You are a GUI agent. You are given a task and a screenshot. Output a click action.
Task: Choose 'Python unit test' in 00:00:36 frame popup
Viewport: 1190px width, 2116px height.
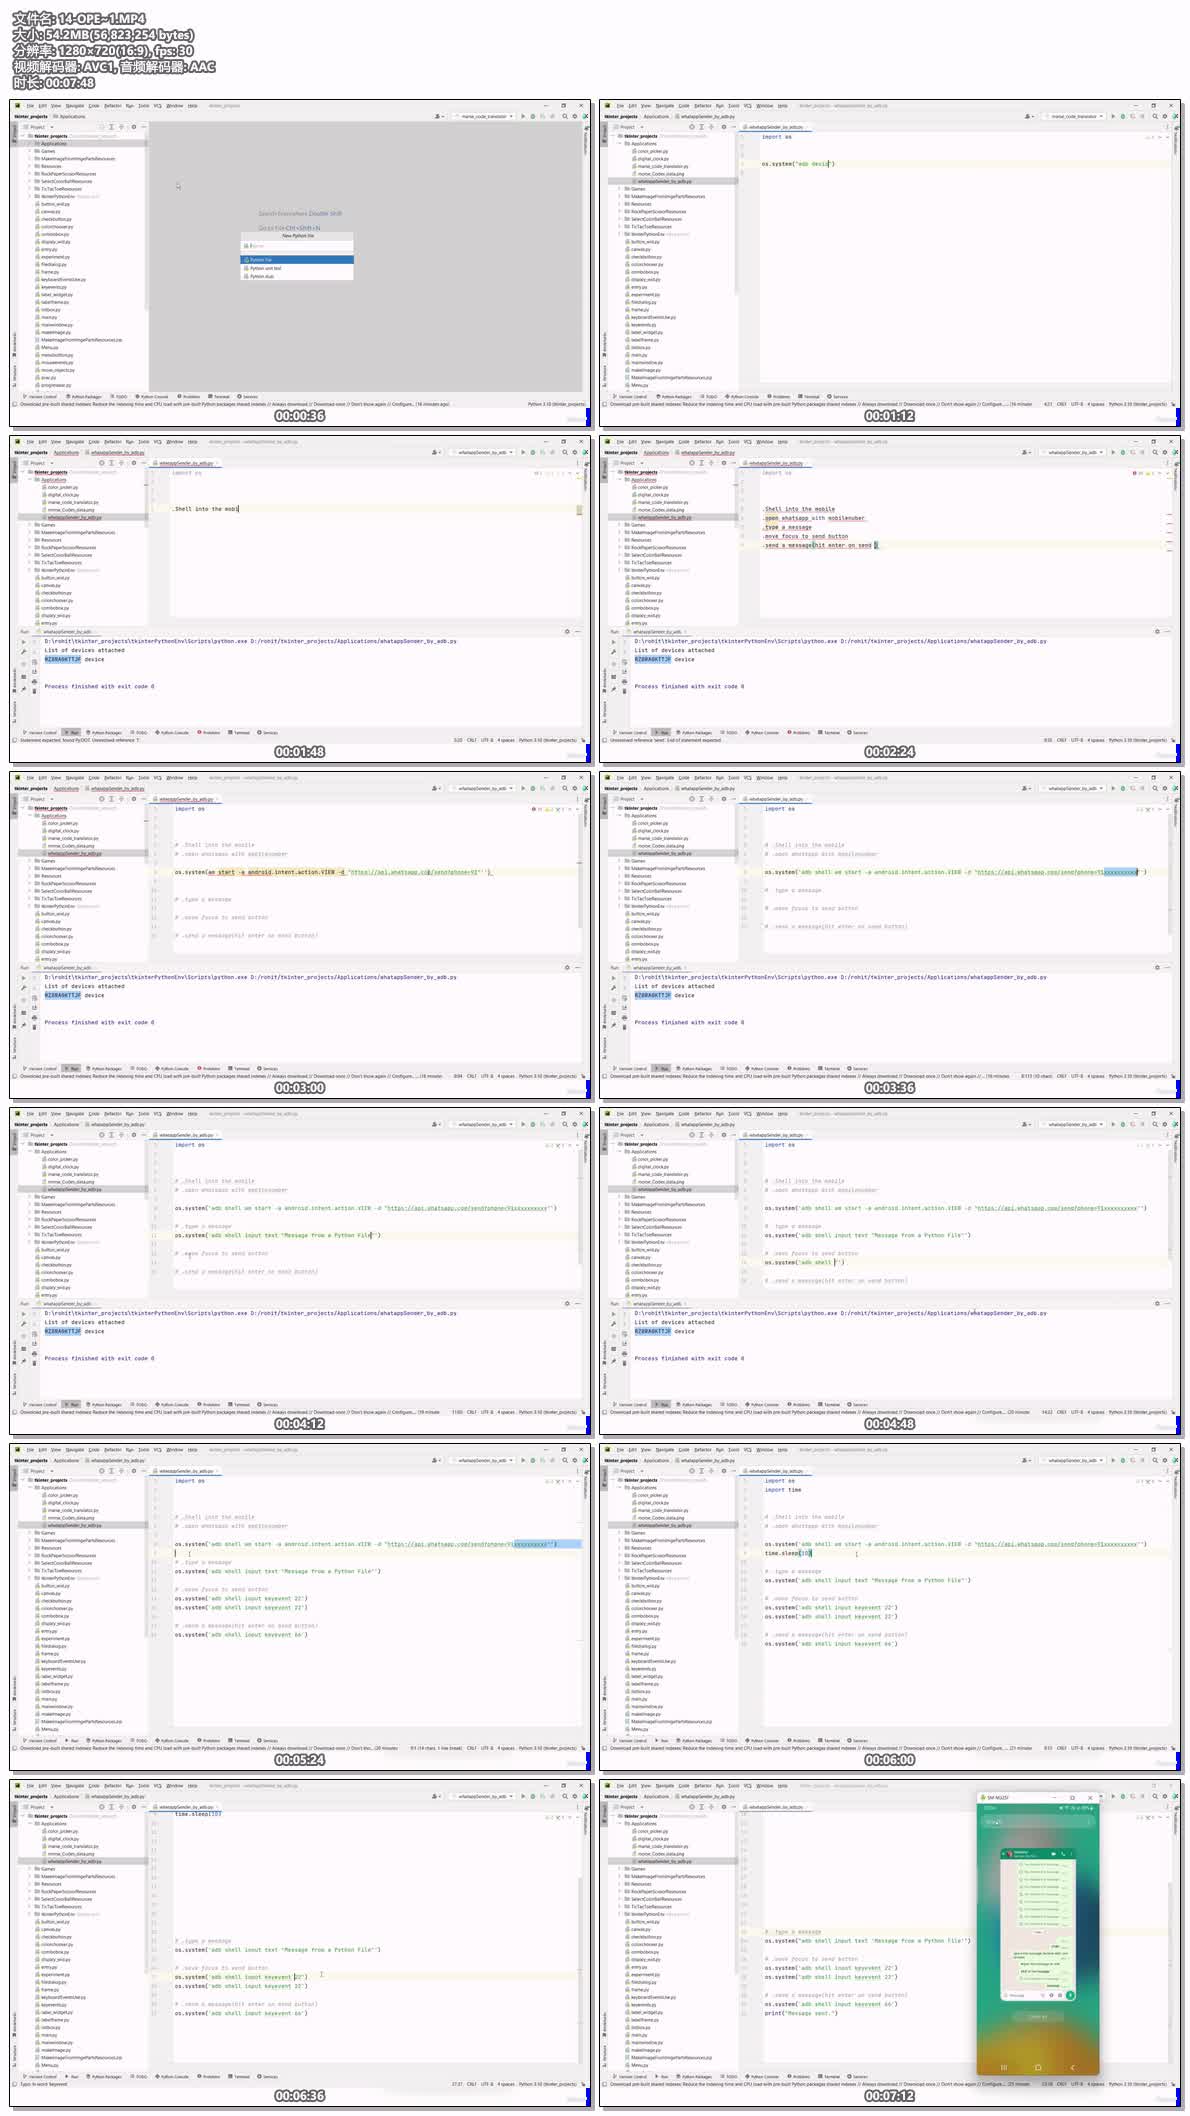[x=297, y=268]
